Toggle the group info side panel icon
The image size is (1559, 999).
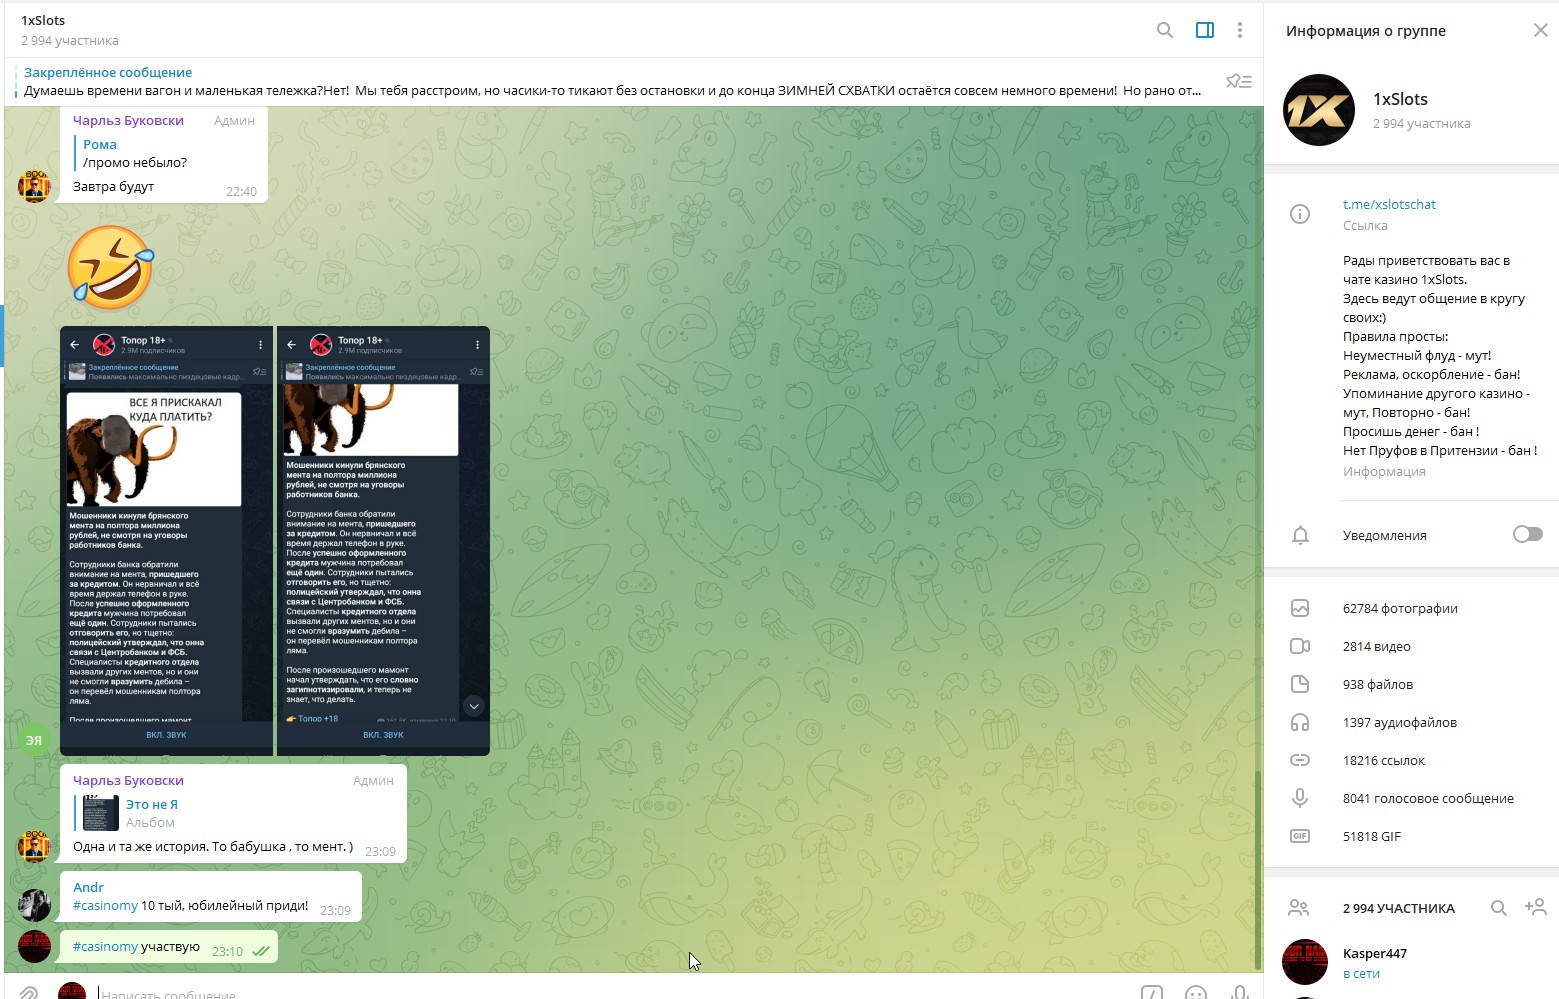[x=1205, y=30]
